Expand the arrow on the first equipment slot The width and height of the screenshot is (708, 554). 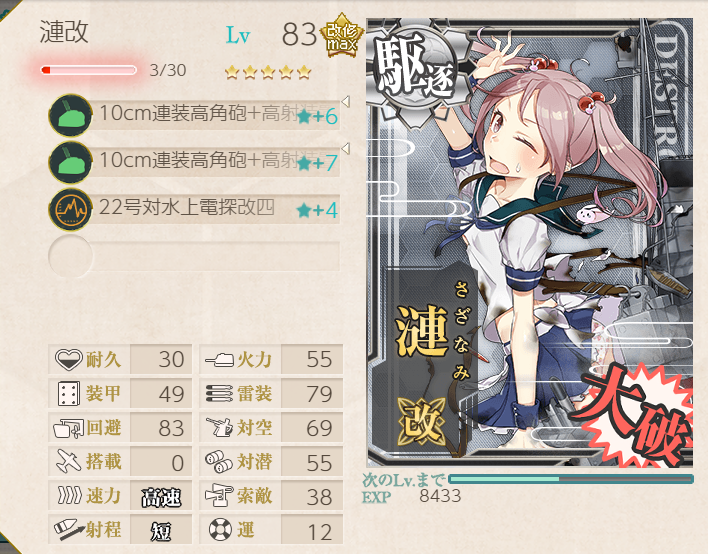346,102
